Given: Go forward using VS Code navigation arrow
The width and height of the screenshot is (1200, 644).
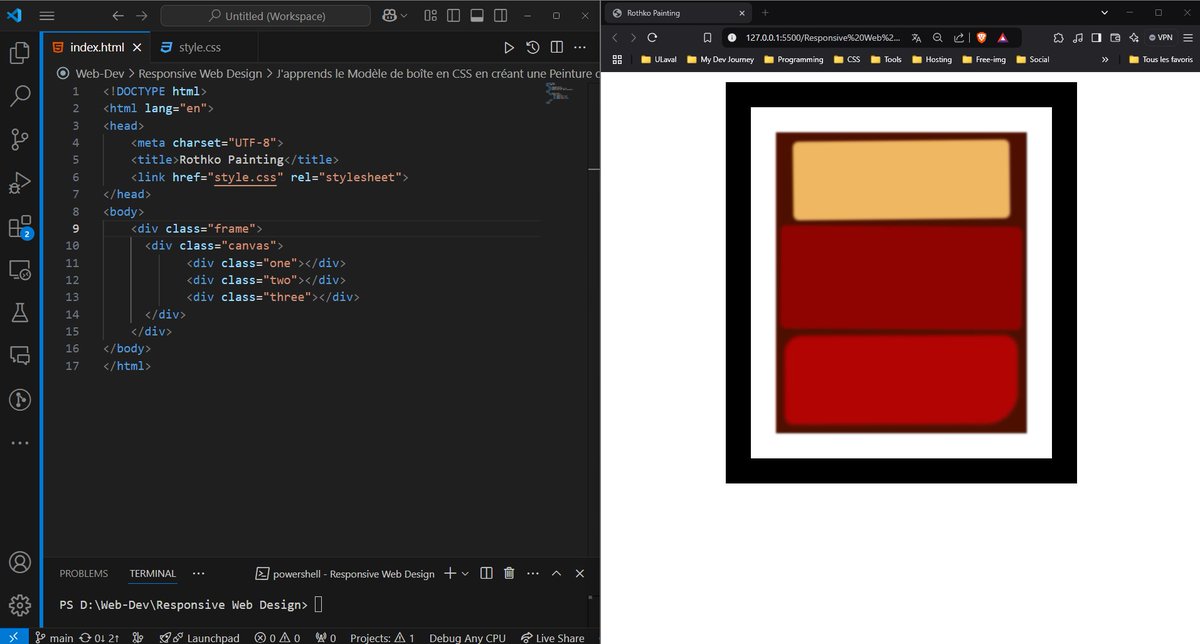Looking at the screenshot, I should pos(141,16).
